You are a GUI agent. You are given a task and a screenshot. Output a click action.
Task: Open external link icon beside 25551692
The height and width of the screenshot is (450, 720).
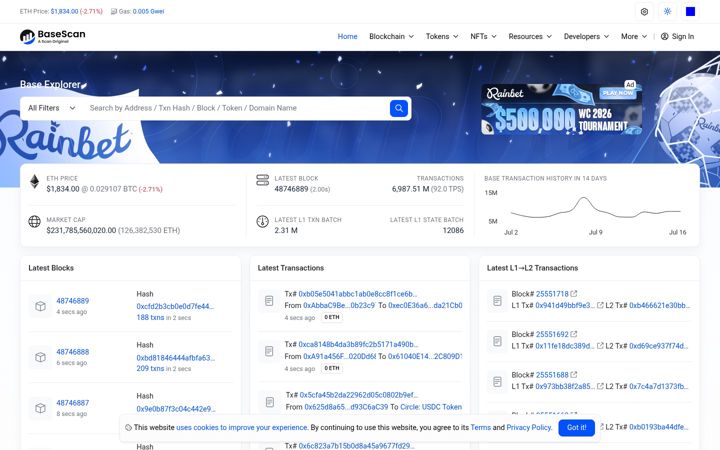point(574,334)
